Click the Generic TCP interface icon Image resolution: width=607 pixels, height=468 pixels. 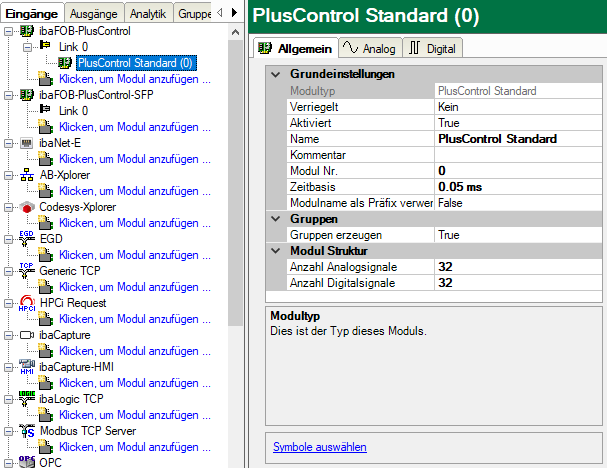[x=27, y=271]
